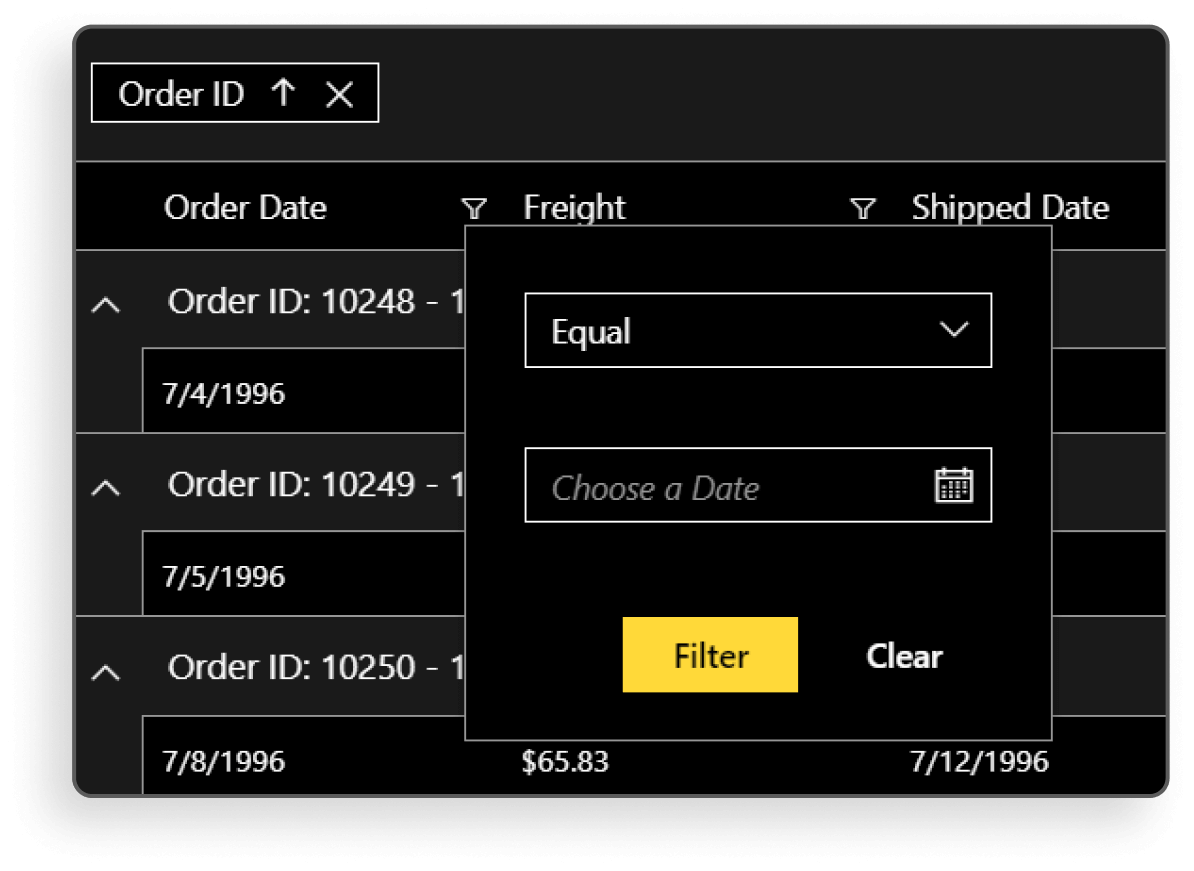This screenshot has height=871, width=1194.
Task: Sort by the Order Date column header
Action: (x=246, y=208)
